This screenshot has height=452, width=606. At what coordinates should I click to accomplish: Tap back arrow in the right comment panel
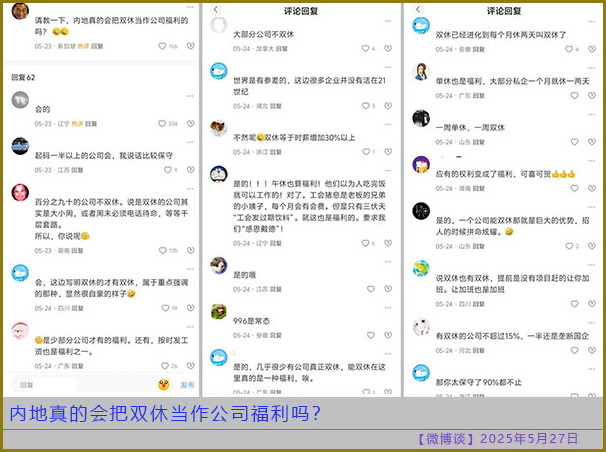pyautogui.click(x=414, y=11)
